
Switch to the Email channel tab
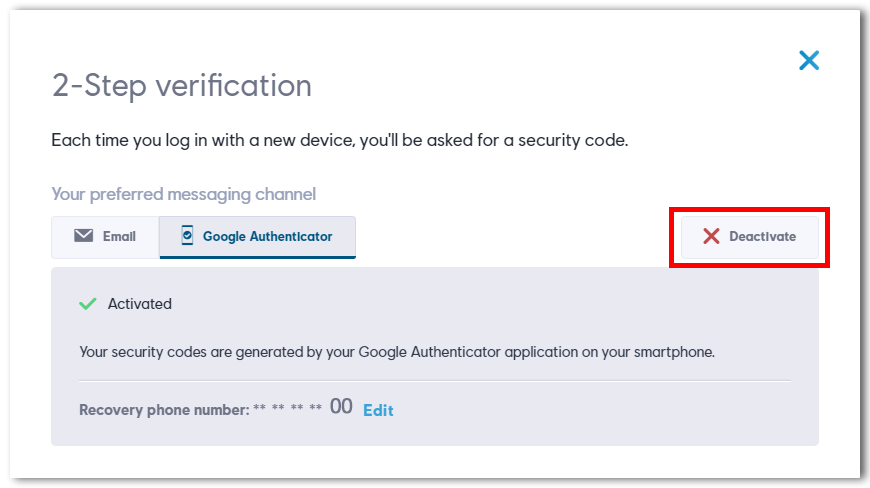pyautogui.click(x=105, y=237)
